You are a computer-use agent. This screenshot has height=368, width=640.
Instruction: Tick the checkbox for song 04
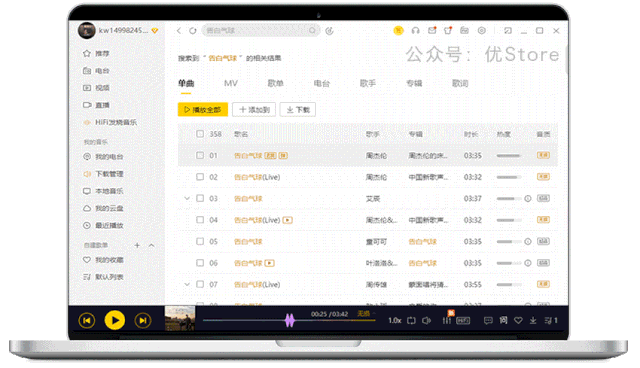[200, 220]
